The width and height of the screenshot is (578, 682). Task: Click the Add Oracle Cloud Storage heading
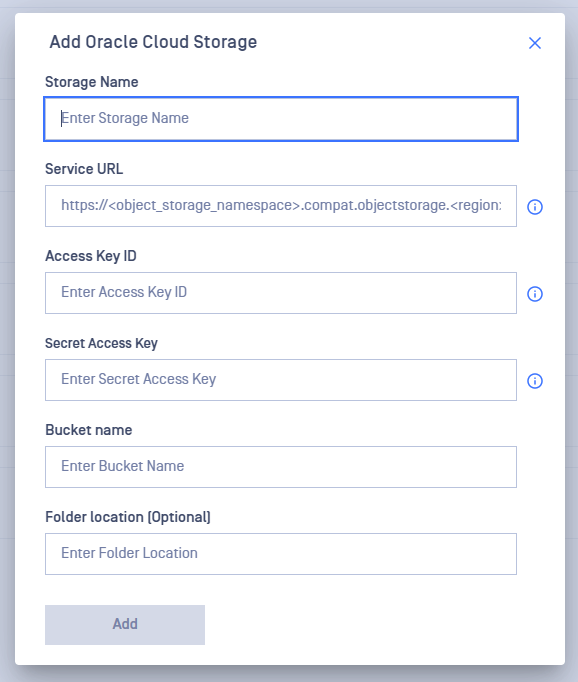[x=153, y=42]
